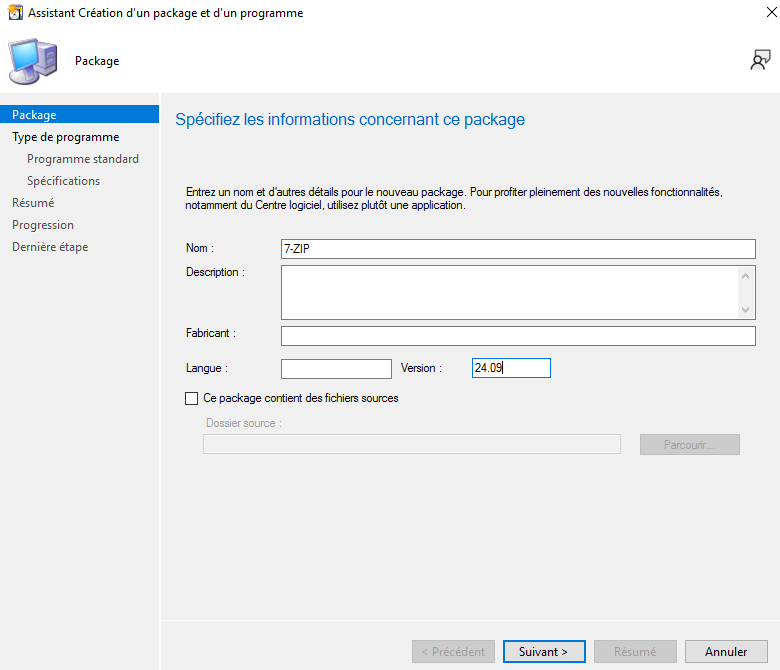Select 'Spécifications' in the sidebar

click(63, 181)
